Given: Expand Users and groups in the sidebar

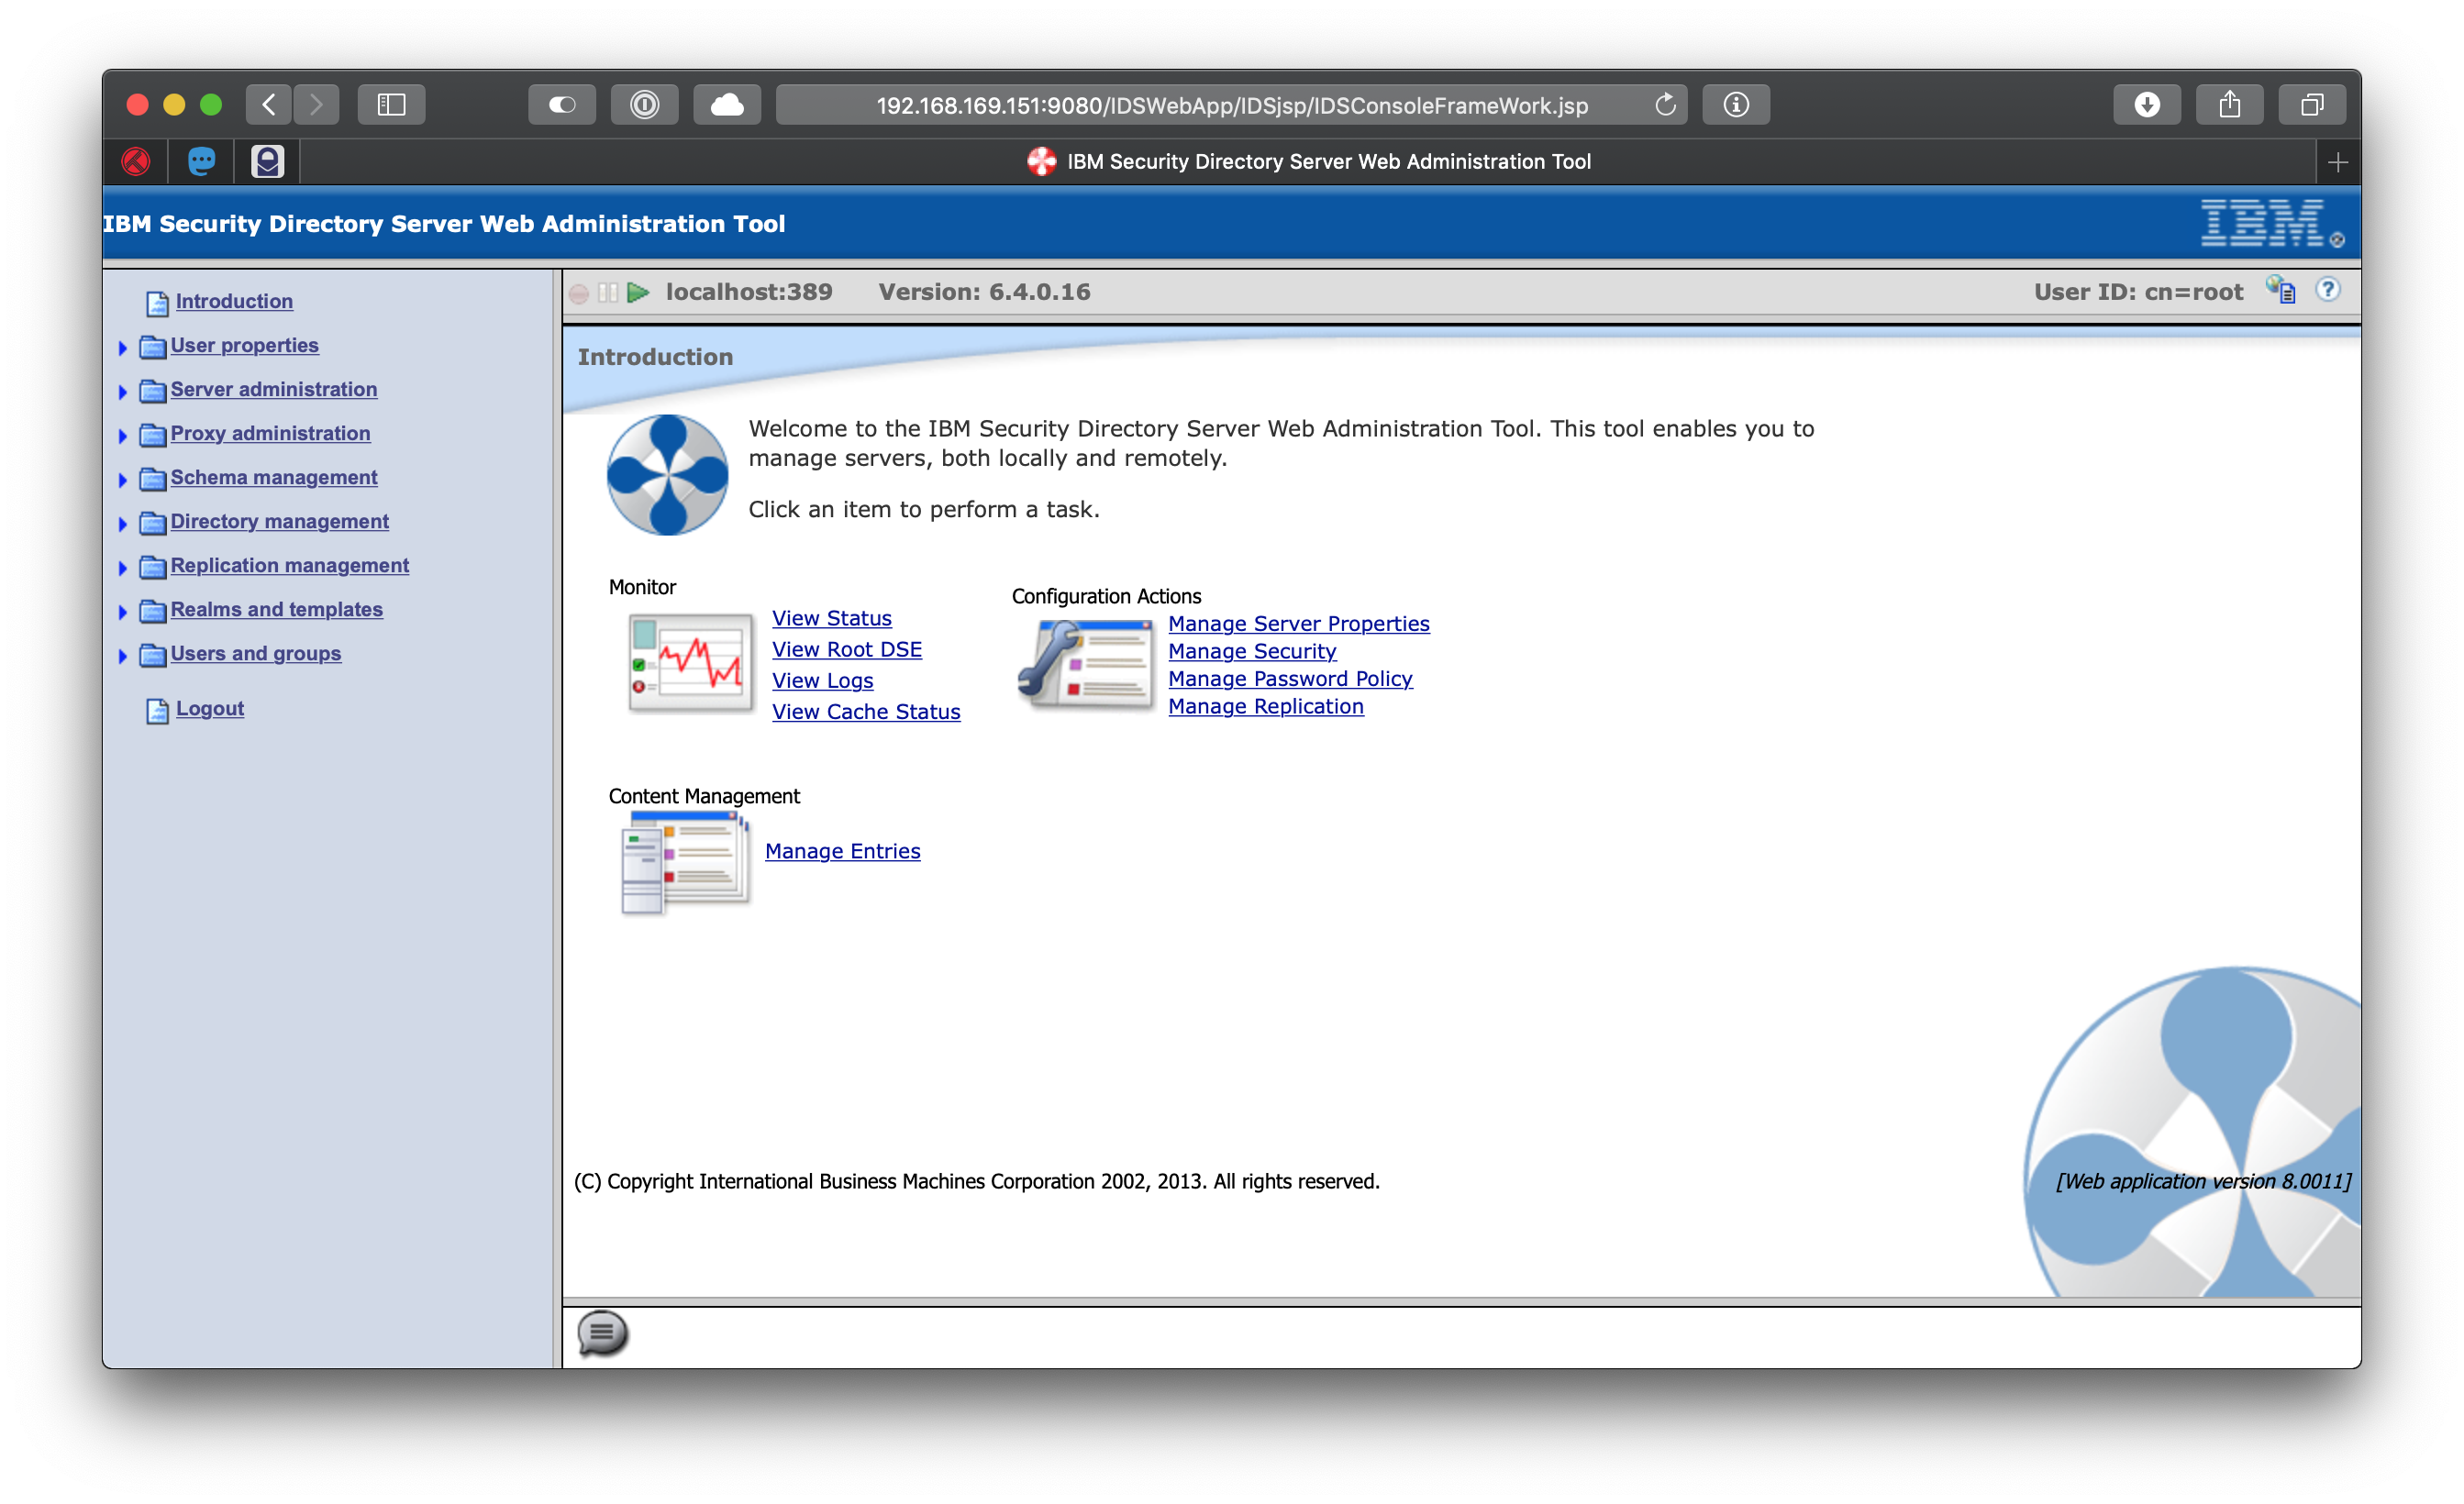Looking at the screenshot, I should (123, 655).
